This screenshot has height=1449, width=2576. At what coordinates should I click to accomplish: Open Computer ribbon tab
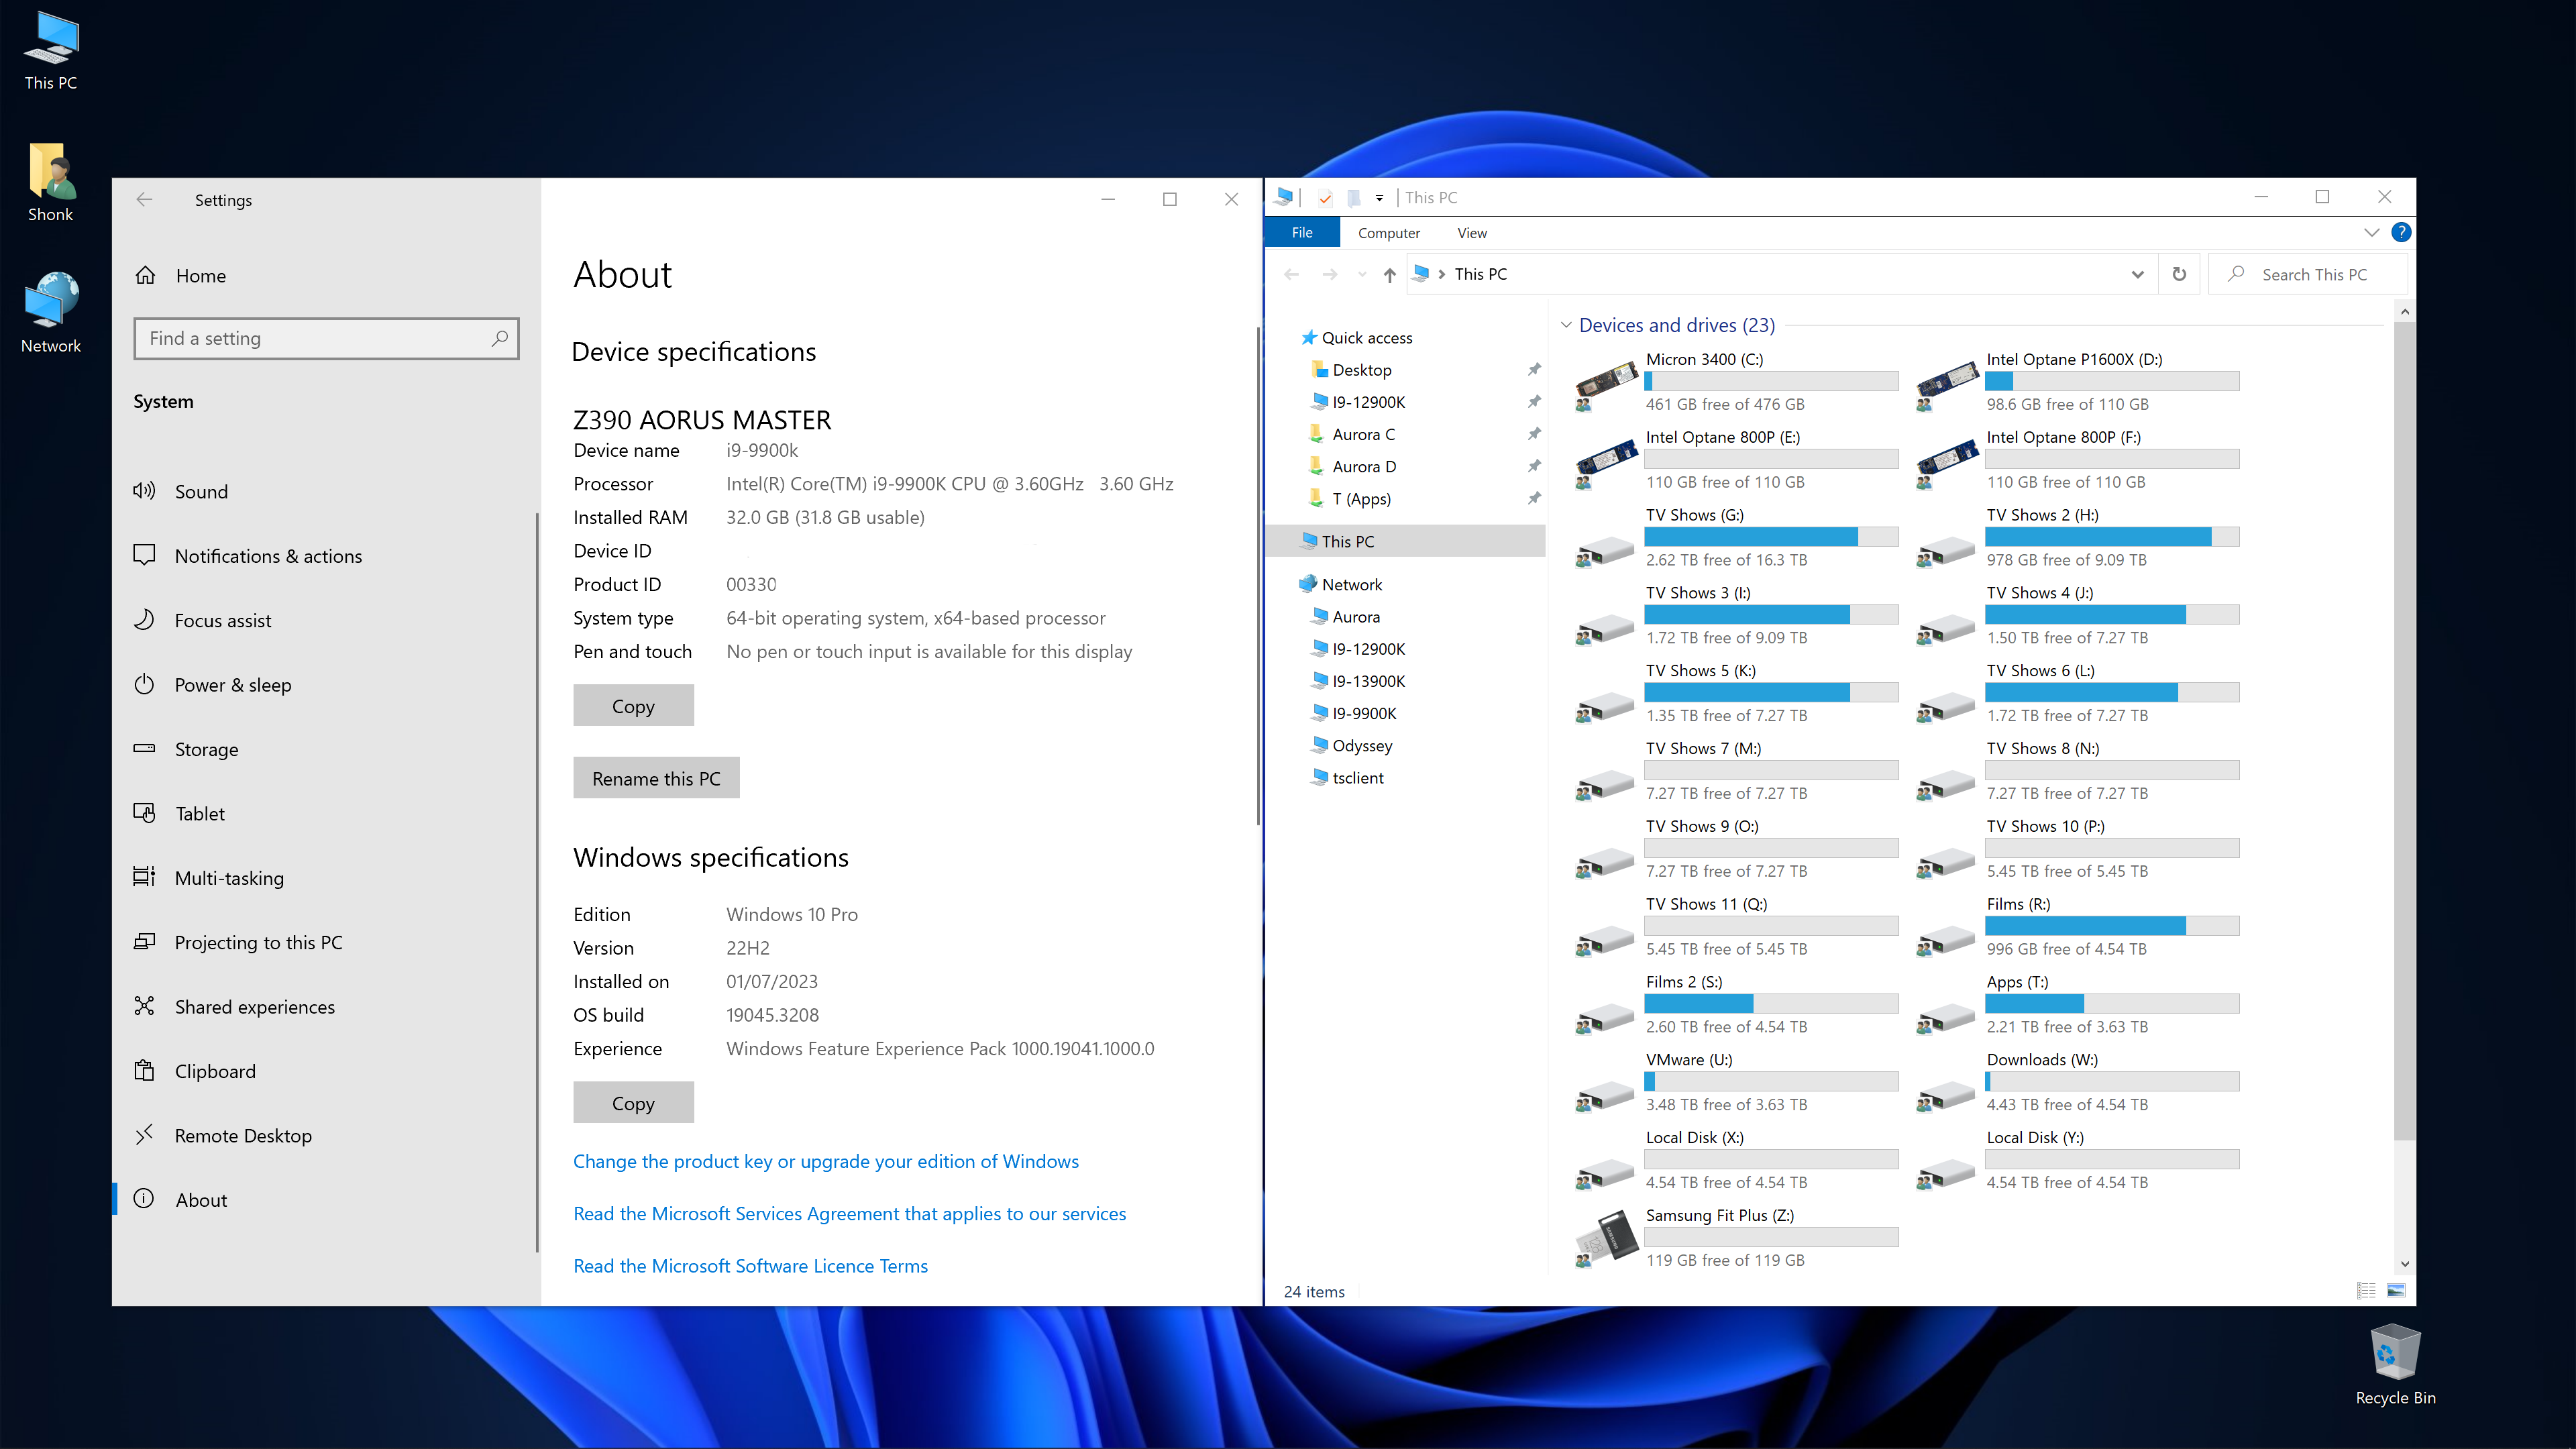pyautogui.click(x=1388, y=232)
